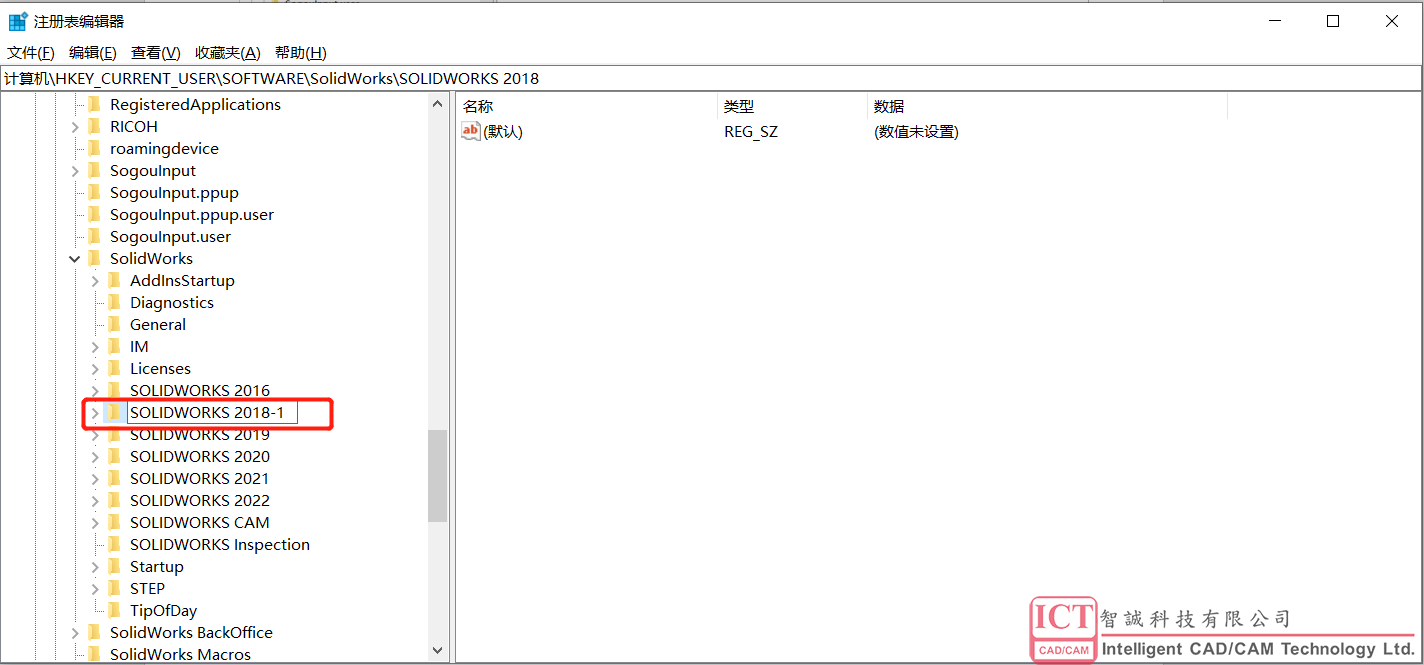Screen dimensions: 1424x665
Task: Click the folder icon beside SOLIDWORKS 2021
Action: click(x=114, y=478)
